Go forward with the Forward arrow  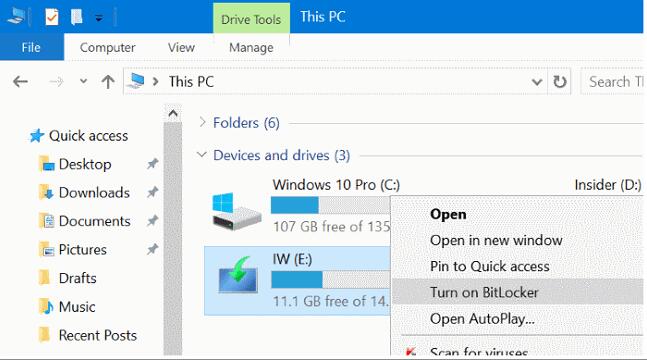56,81
